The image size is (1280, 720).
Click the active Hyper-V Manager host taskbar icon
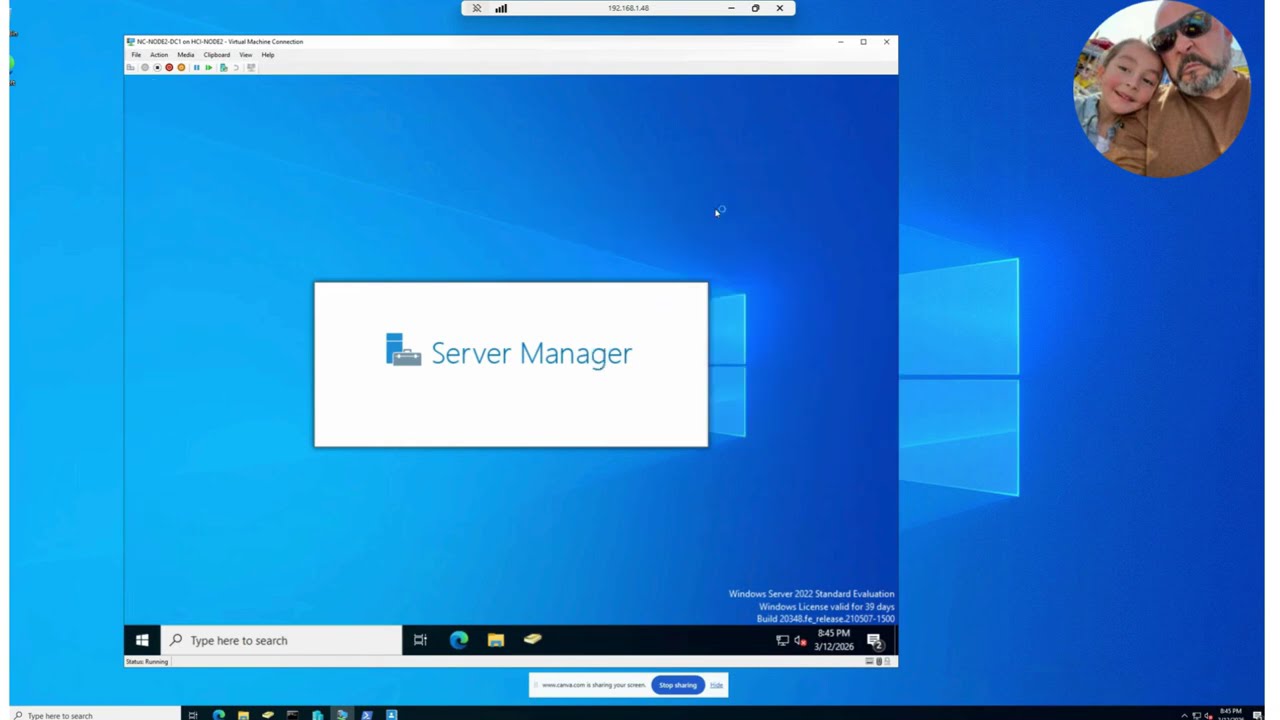click(342, 715)
